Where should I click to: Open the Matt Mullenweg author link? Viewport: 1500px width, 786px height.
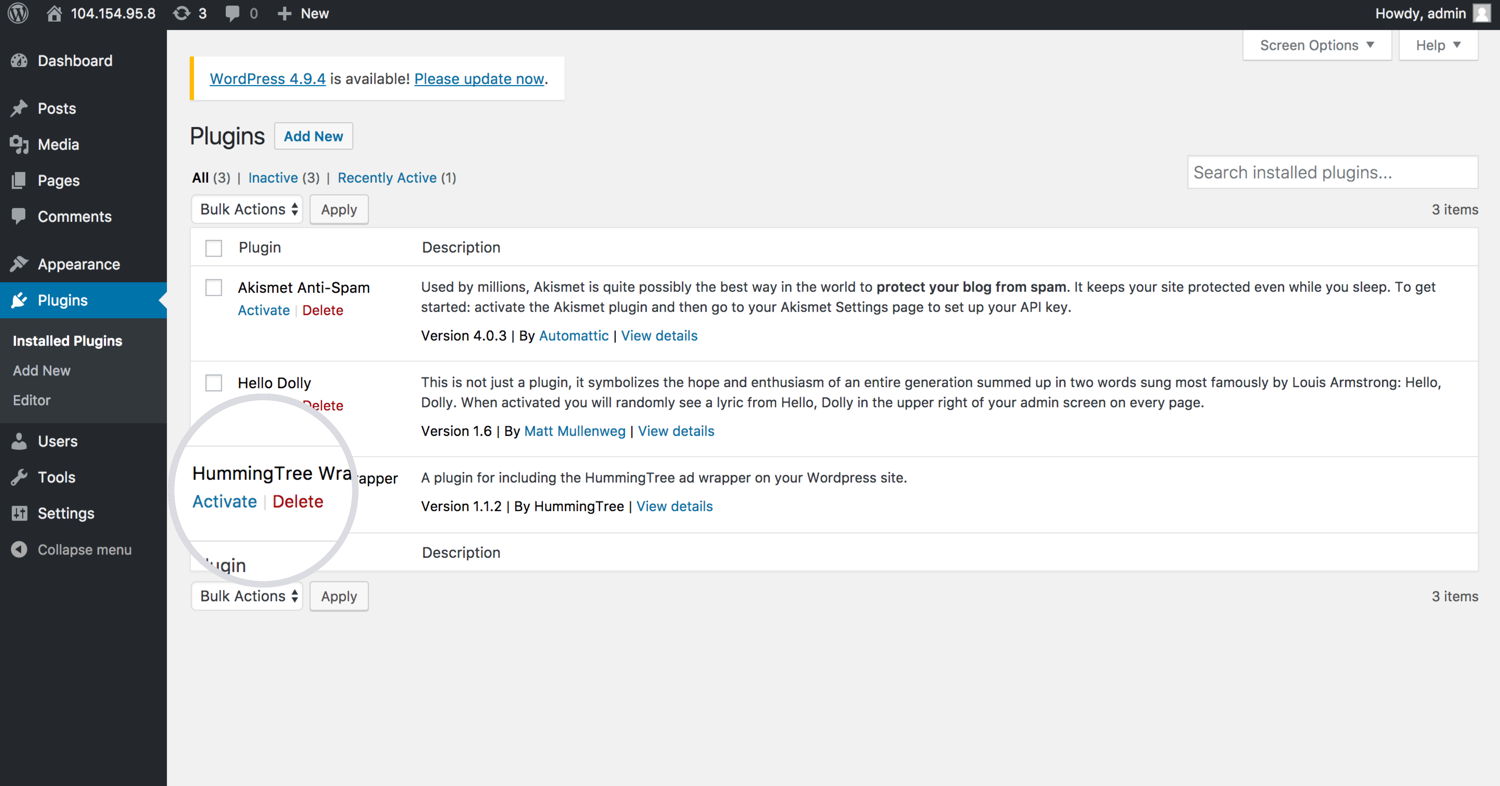click(x=575, y=431)
